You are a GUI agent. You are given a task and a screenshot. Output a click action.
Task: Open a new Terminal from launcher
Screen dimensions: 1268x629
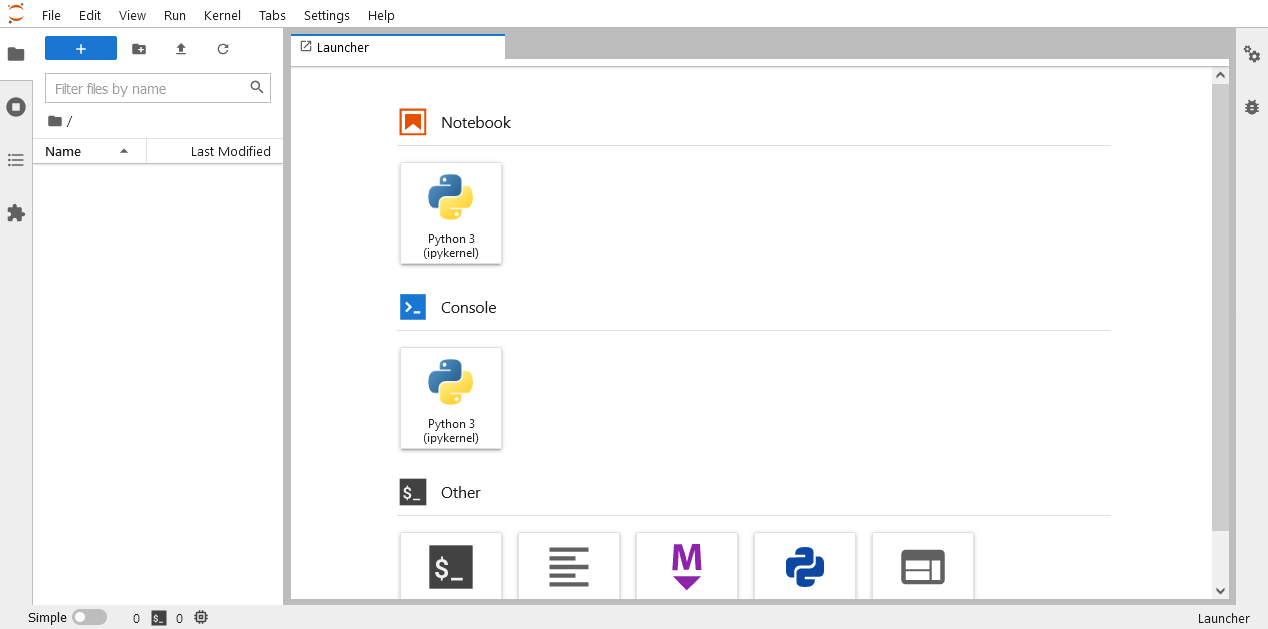pyautogui.click(x=451, y=566)
